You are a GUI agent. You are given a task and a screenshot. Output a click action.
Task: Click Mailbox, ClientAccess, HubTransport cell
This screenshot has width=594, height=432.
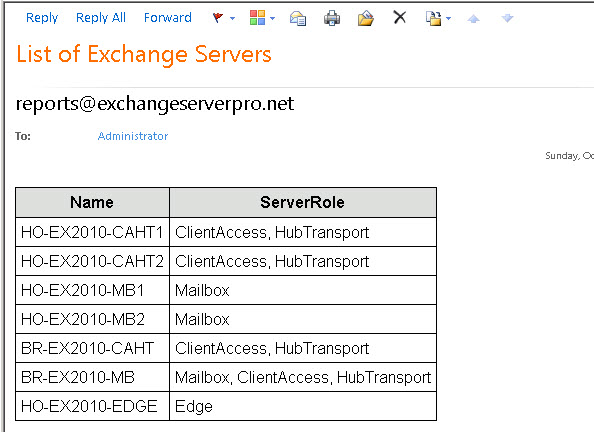303,377
